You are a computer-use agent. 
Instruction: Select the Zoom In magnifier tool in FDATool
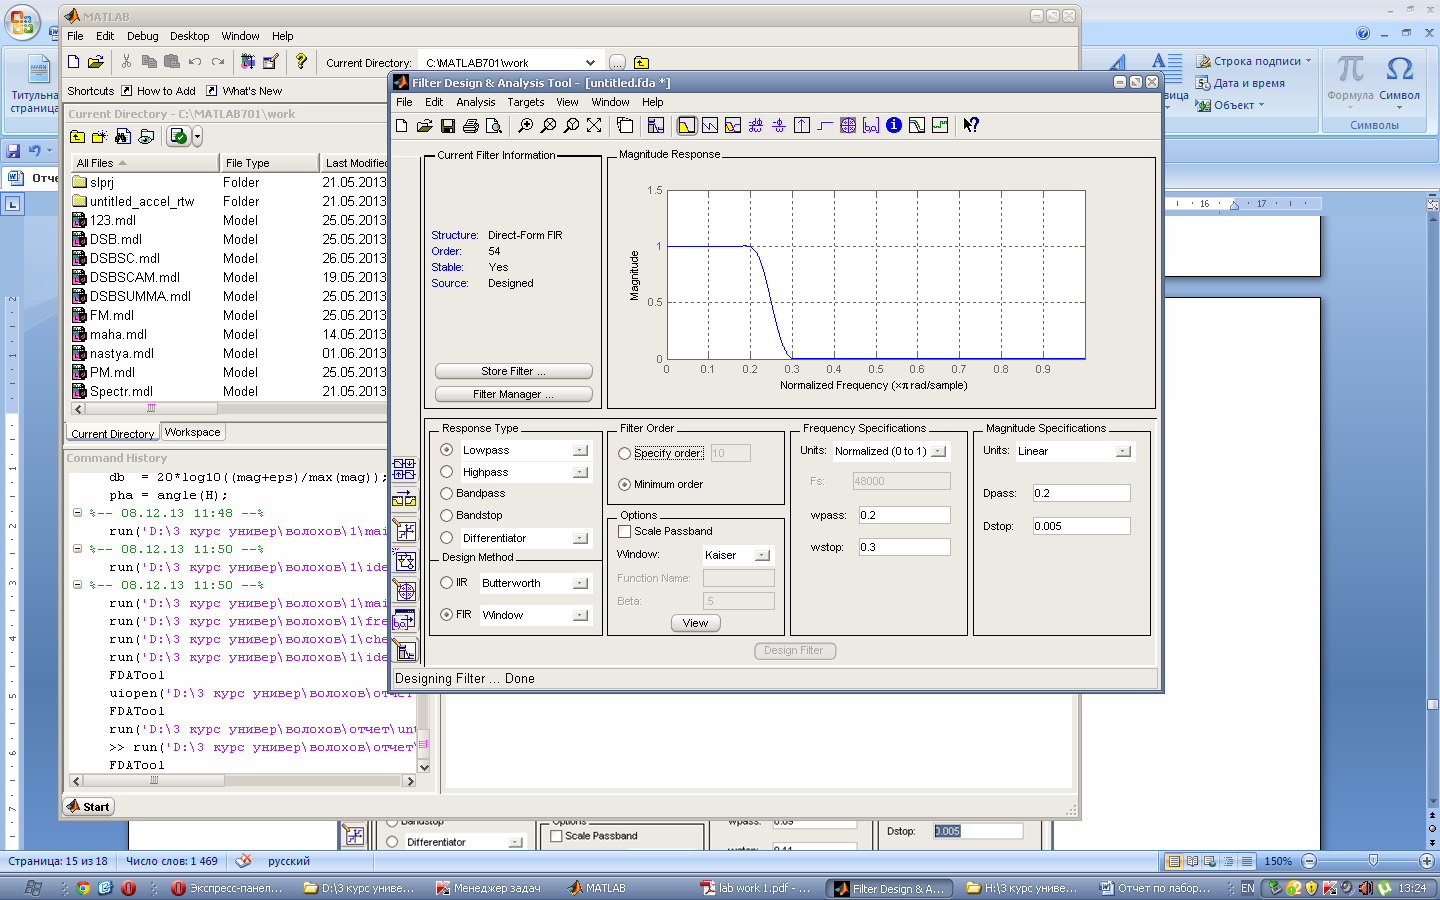[525, 125]
